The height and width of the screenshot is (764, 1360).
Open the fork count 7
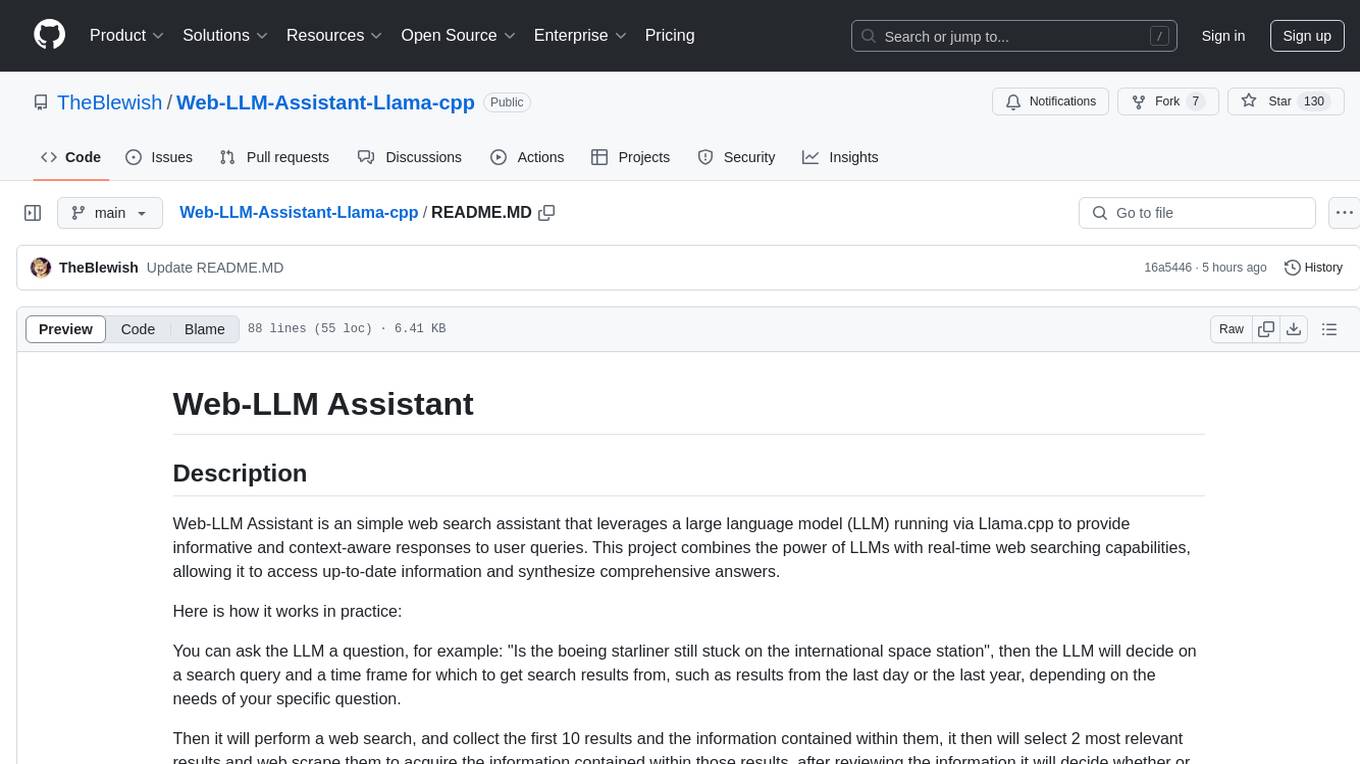pos(1196,101)
